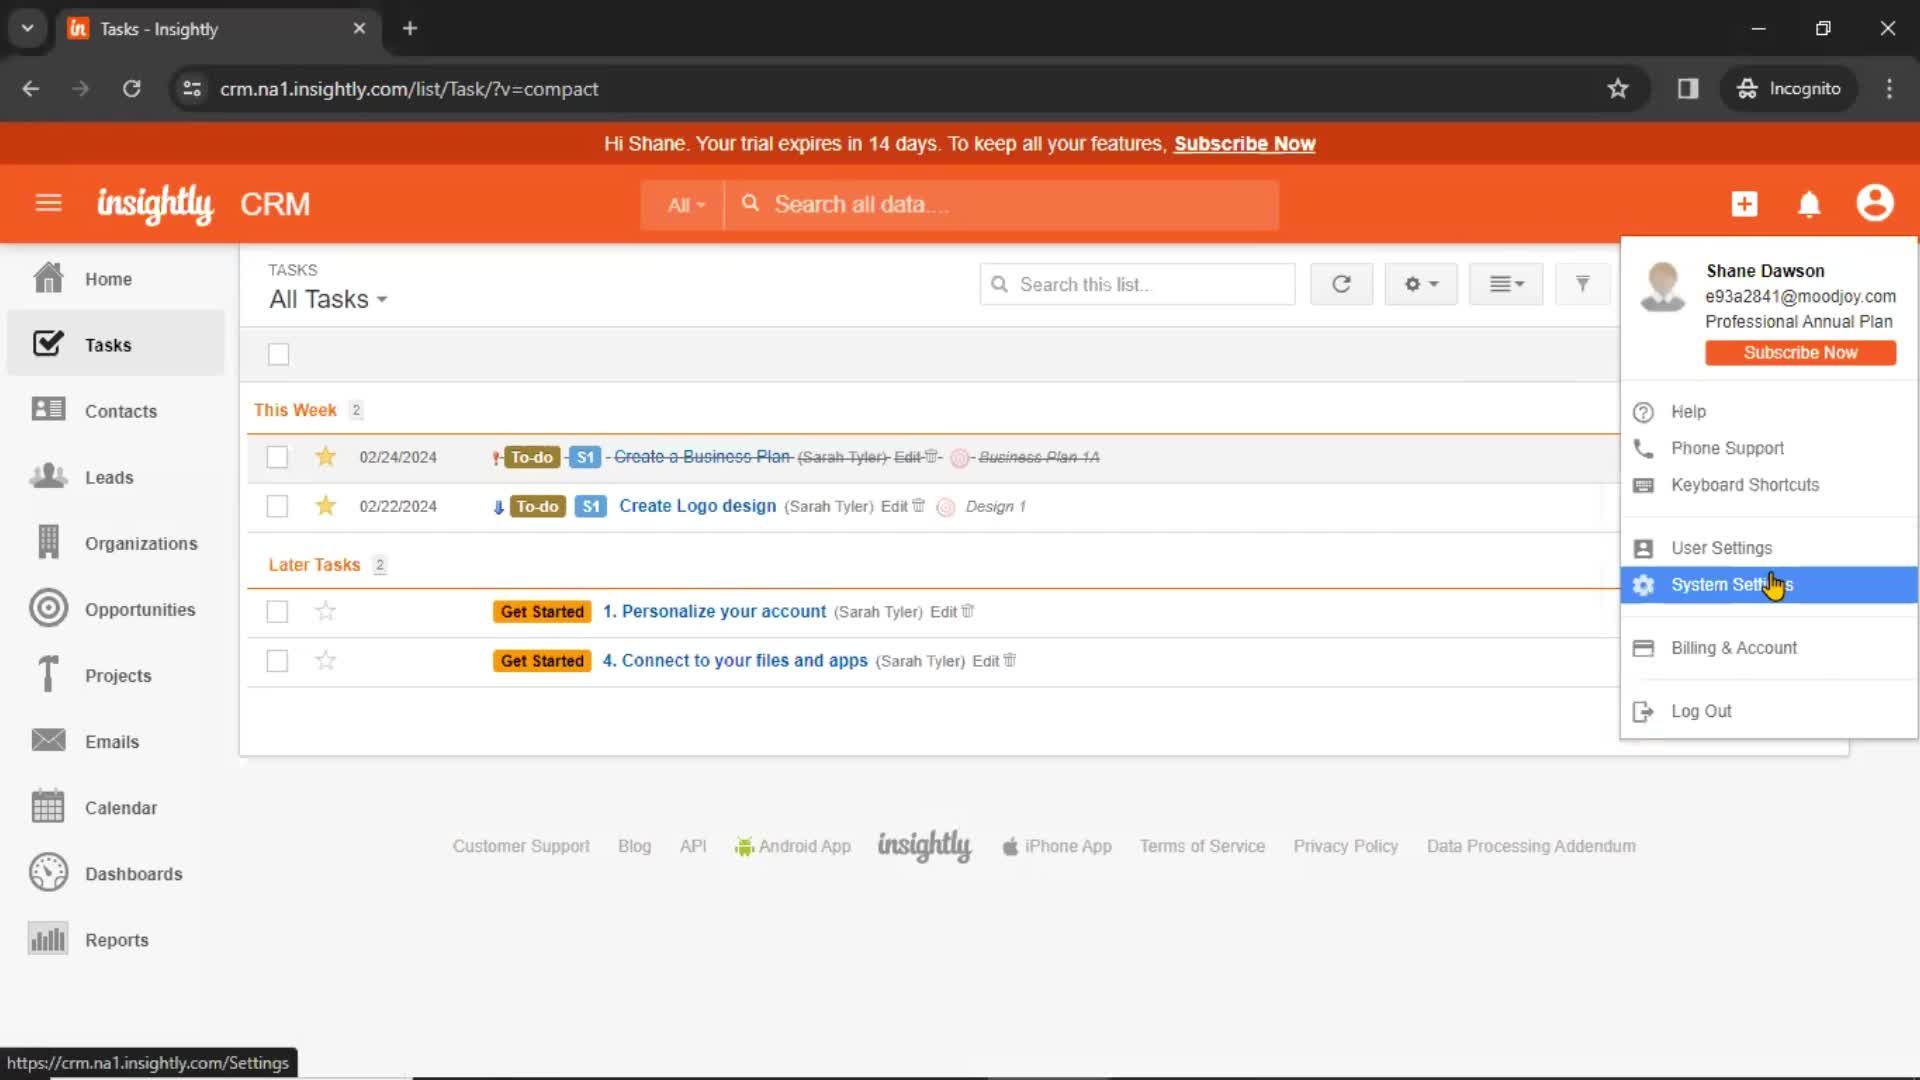This screenshot has width=1920, height=1080.
Task: Toggle star on Create Logo design task
Action: pos(324,505)
